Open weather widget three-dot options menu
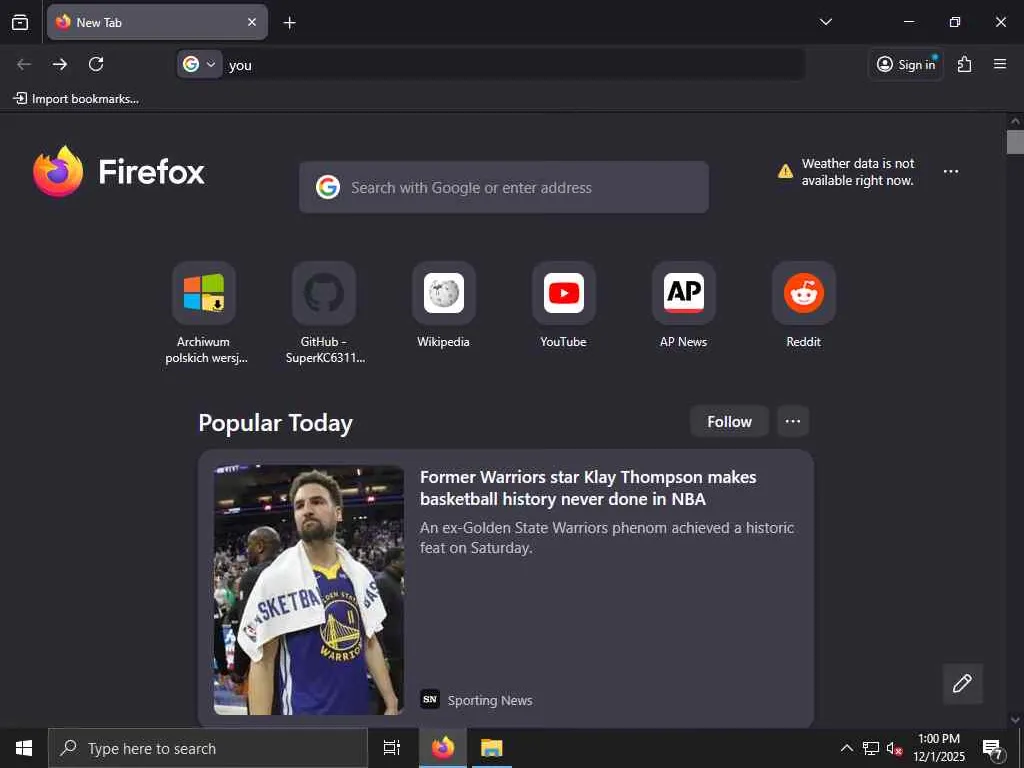1024x768 pixels. (x=951, y=172)
